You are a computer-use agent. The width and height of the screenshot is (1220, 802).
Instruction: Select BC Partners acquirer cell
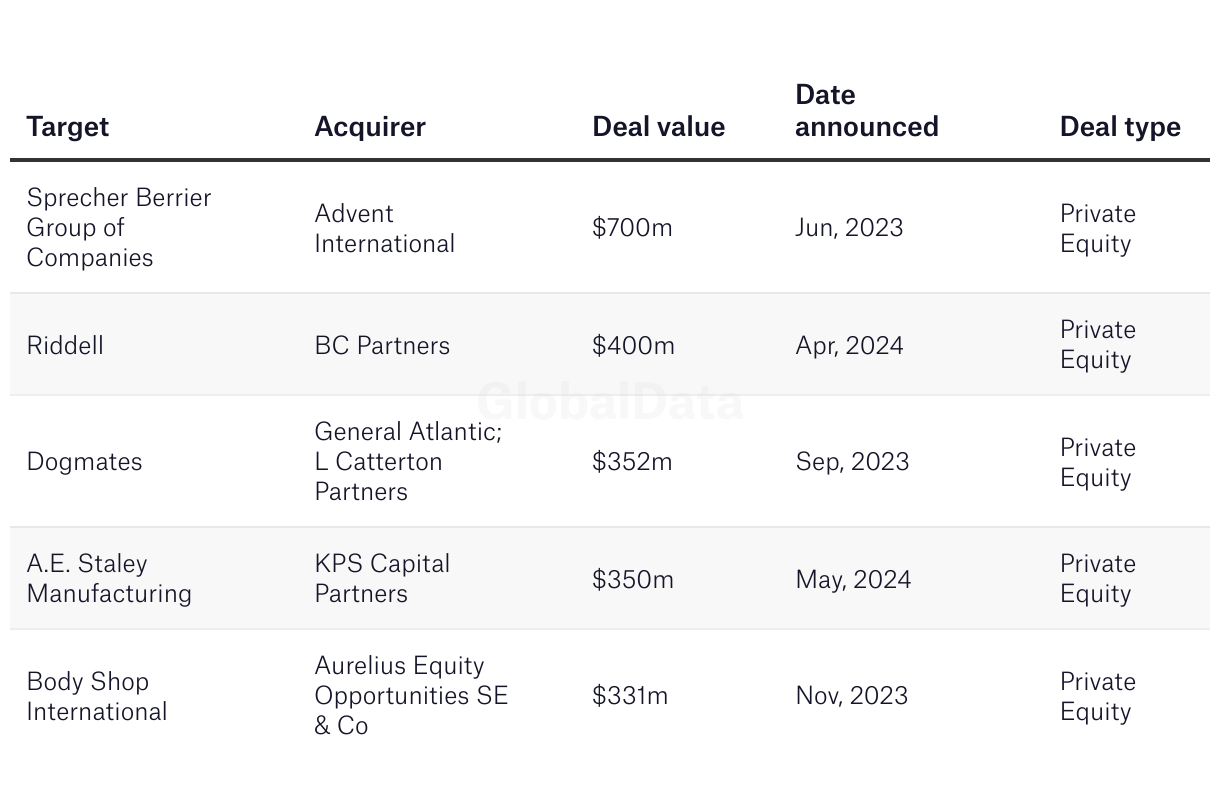point(382,346)
